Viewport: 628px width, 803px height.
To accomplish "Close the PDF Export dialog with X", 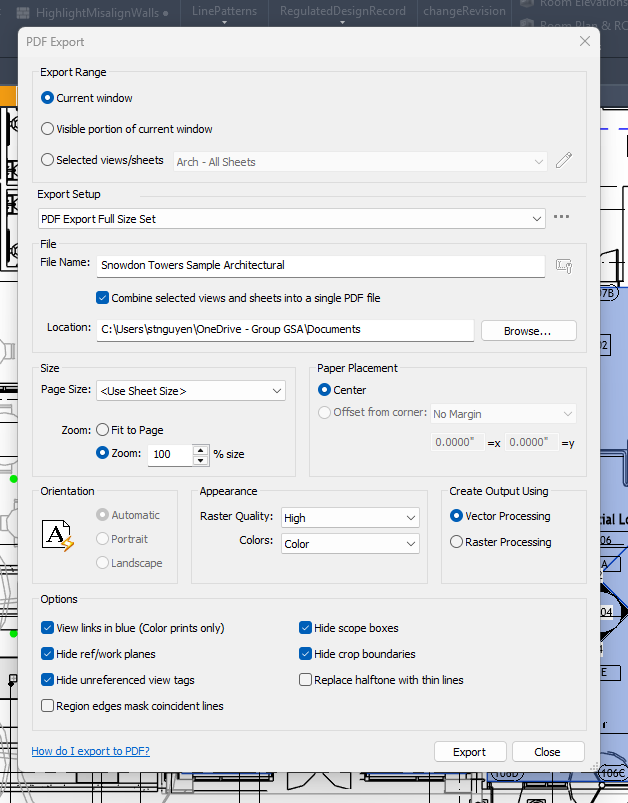I will coord(584,41).
